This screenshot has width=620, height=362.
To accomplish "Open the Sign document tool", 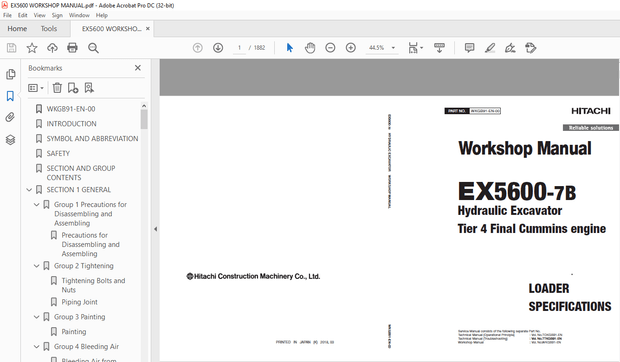I will point(510,48).
